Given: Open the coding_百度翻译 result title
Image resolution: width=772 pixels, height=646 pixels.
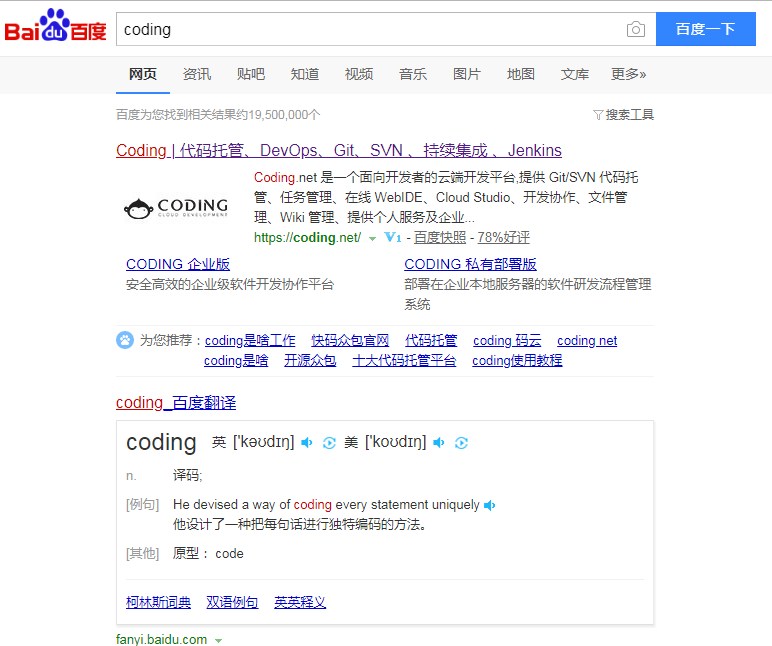Looking at the screenshot, I should point(176,403).
